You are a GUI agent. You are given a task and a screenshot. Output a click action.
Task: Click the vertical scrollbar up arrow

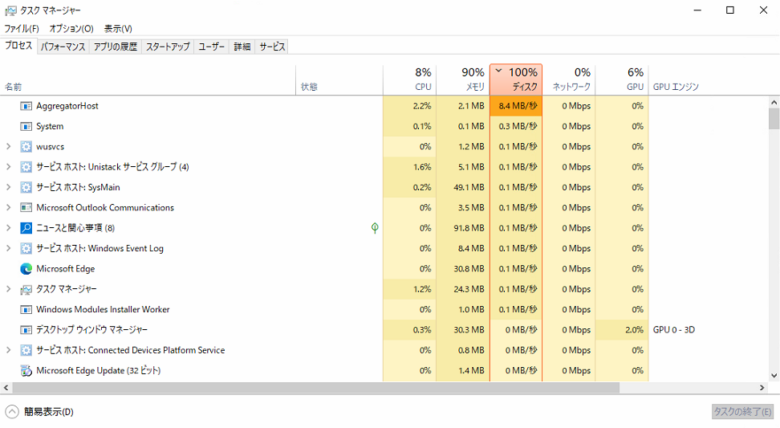[774, 103]
